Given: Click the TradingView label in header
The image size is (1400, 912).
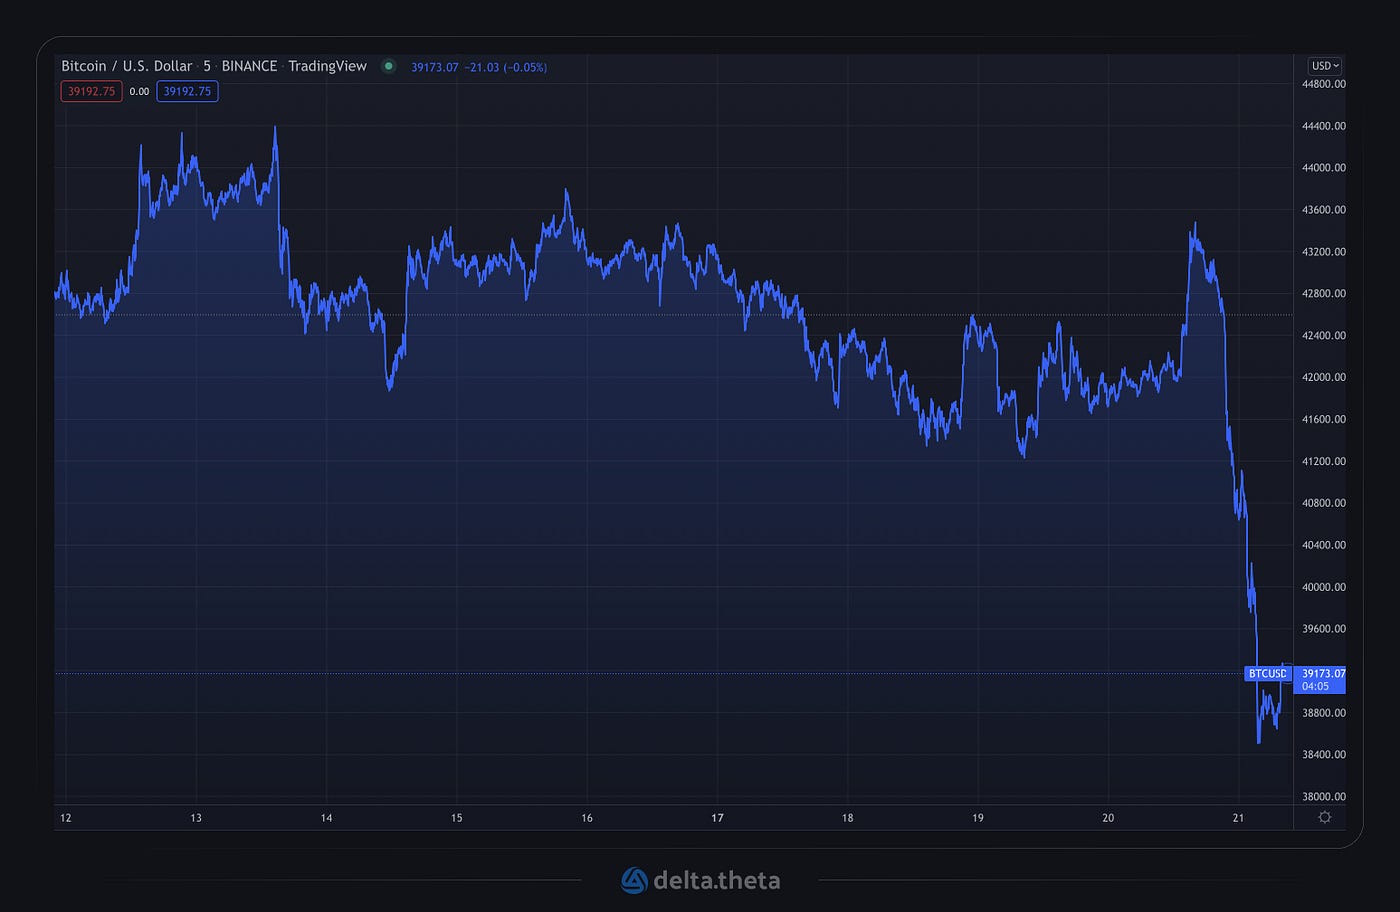Looking at the screenshot, I should [x=328, y=66].
